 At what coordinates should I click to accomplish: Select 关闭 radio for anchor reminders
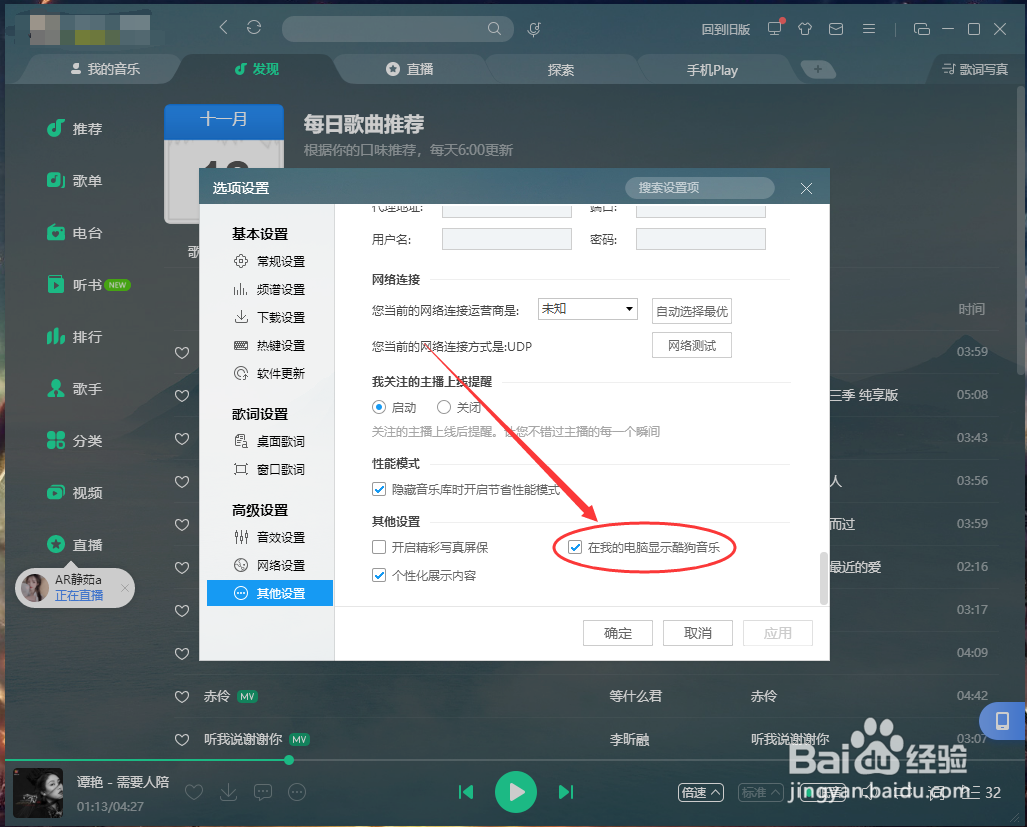tap(443, 407)
